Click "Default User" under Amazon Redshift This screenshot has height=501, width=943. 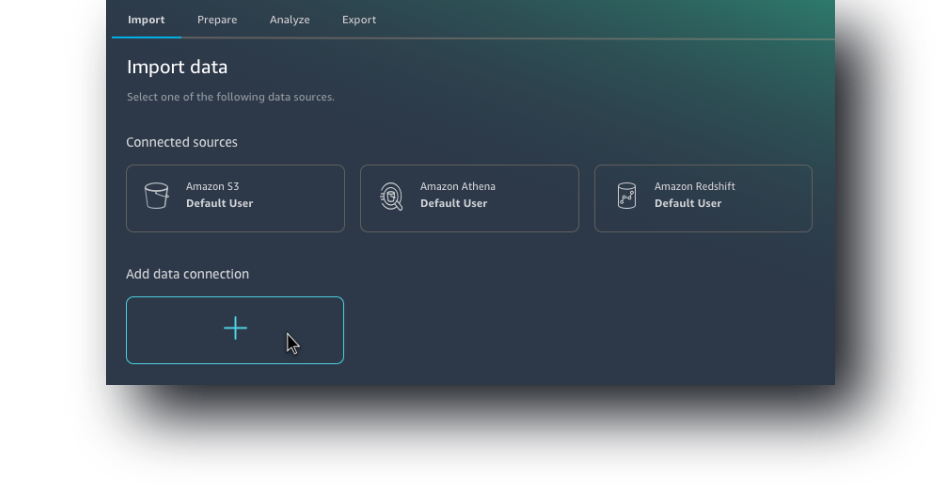(688, 203)
